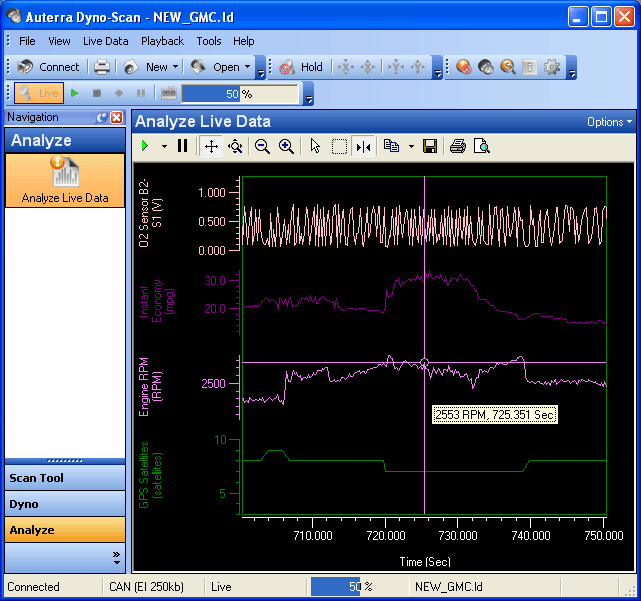Click the Navigation panel pin icon

click(101, 118)
